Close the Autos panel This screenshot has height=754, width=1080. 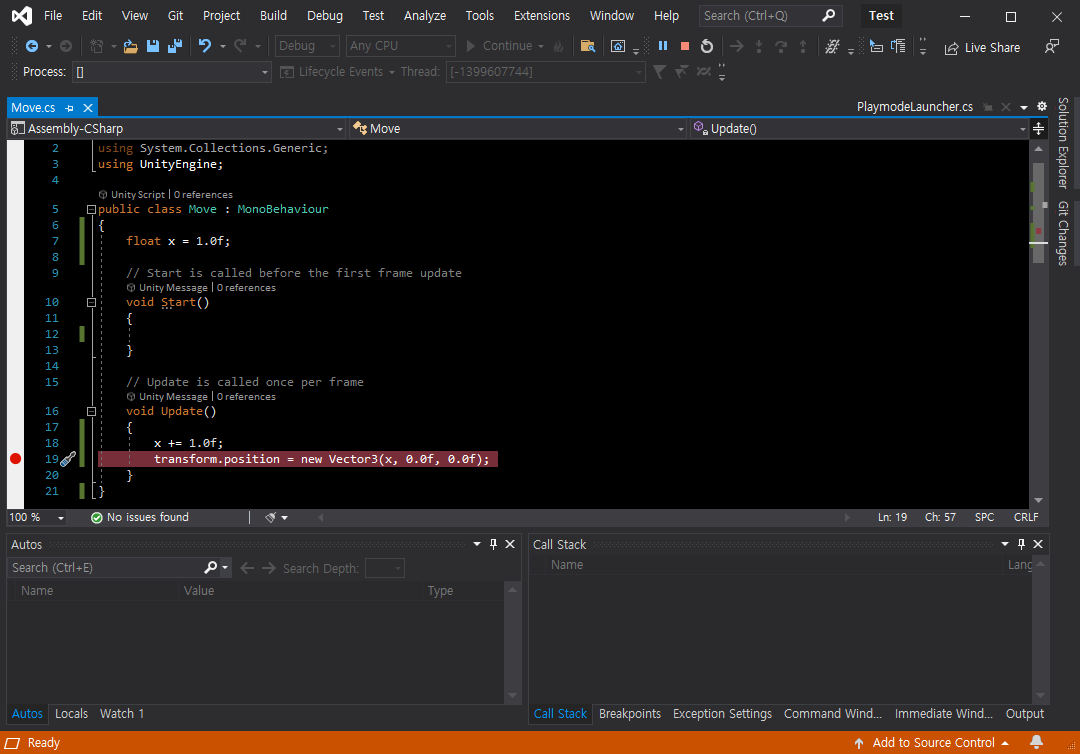pyautogui.click(x=510, y=545)
